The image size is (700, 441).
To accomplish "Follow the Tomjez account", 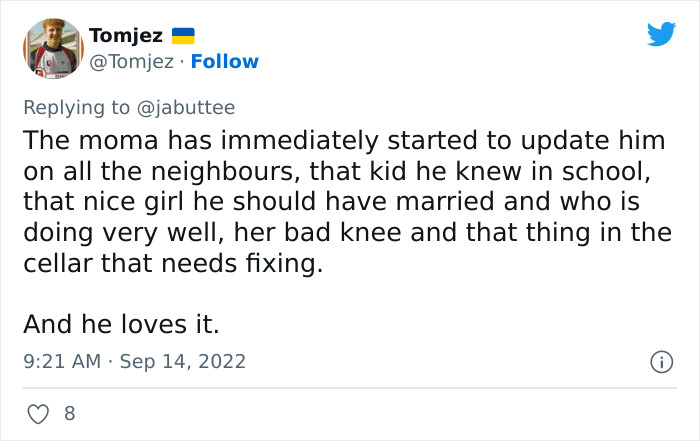I will click(x=224, y=62).
